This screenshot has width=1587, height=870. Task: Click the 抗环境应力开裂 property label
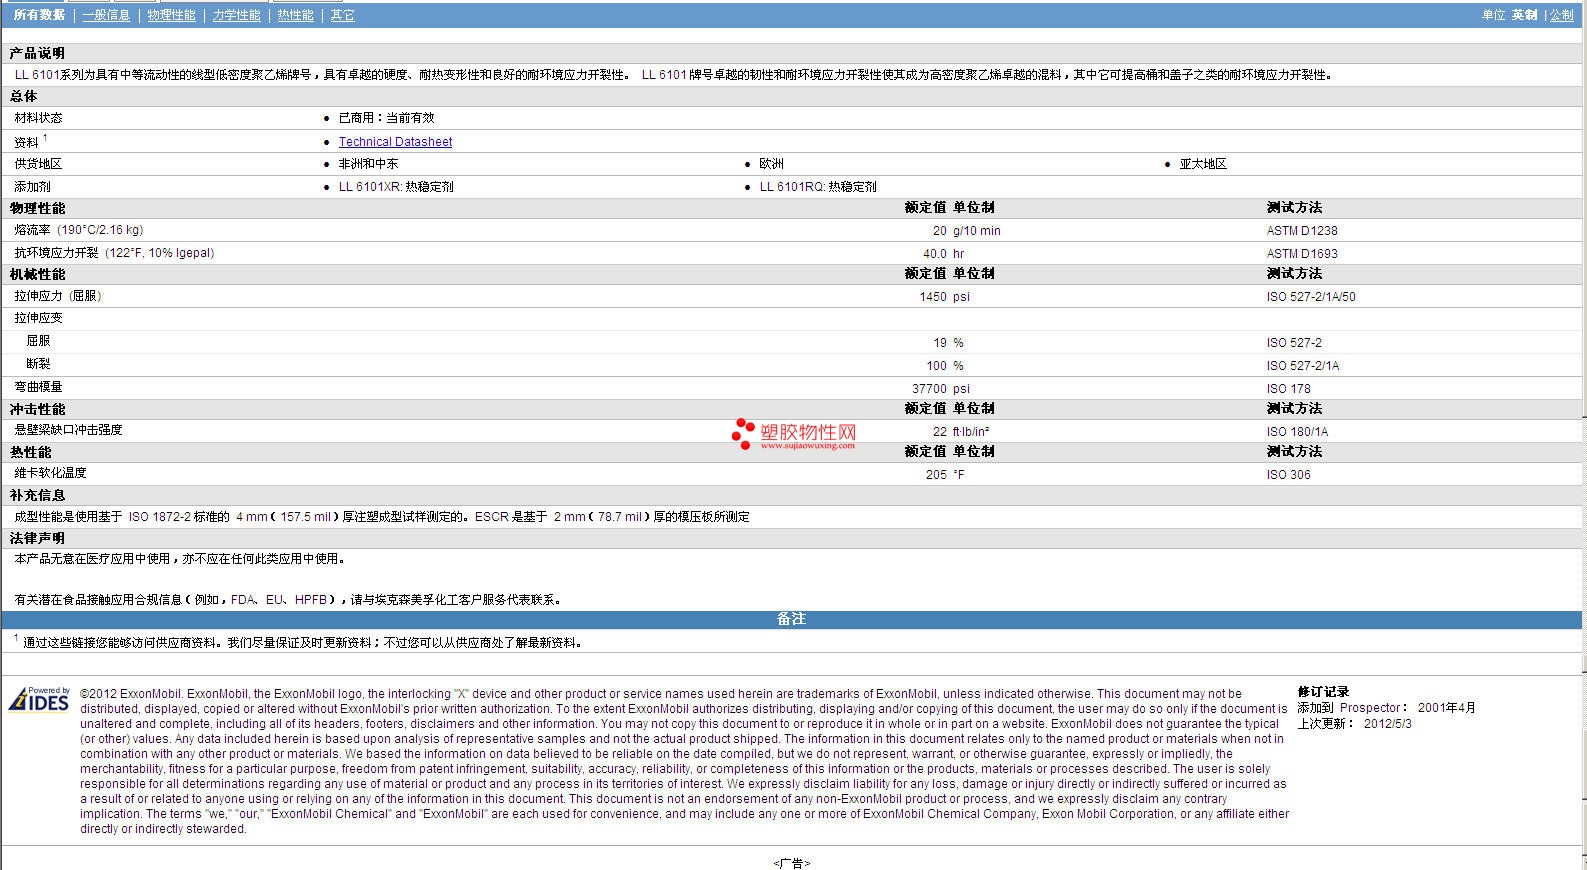click(114, 253)
